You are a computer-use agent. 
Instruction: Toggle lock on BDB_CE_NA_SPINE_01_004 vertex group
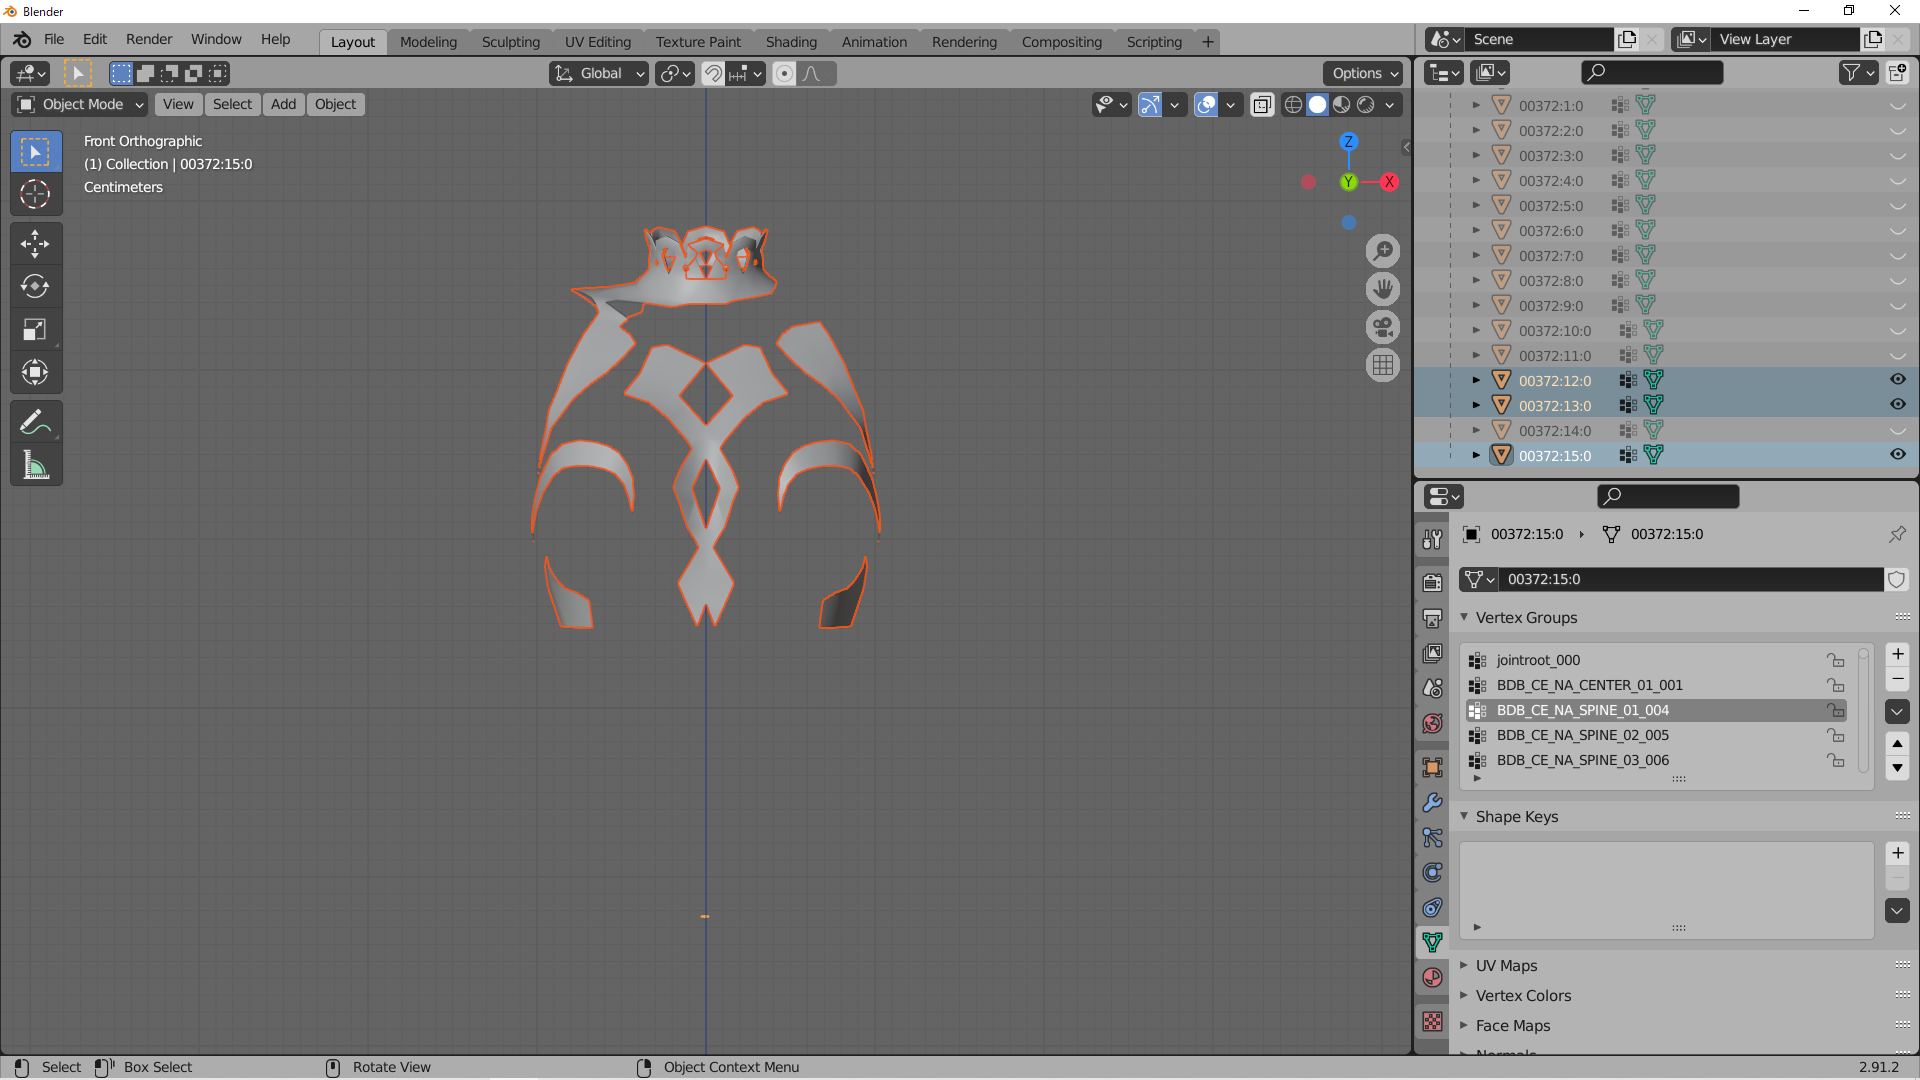pos(1836,710)
